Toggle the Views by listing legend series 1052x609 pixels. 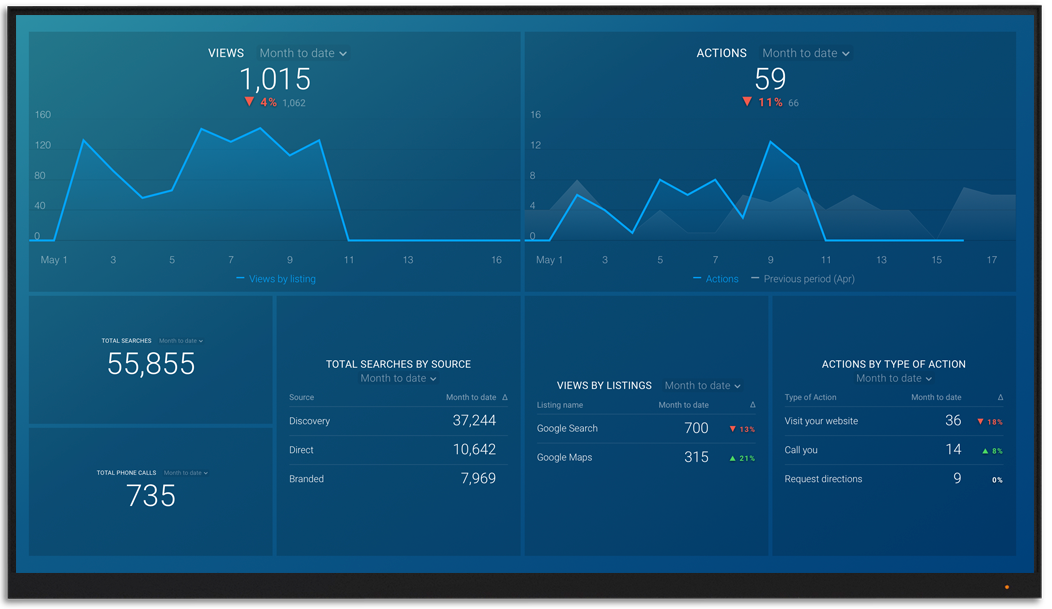(276, 279)
